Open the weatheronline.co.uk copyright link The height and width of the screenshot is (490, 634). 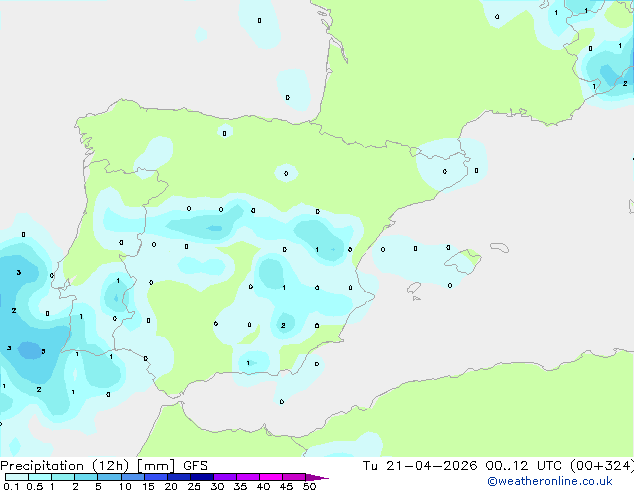[x=549, y=481]
